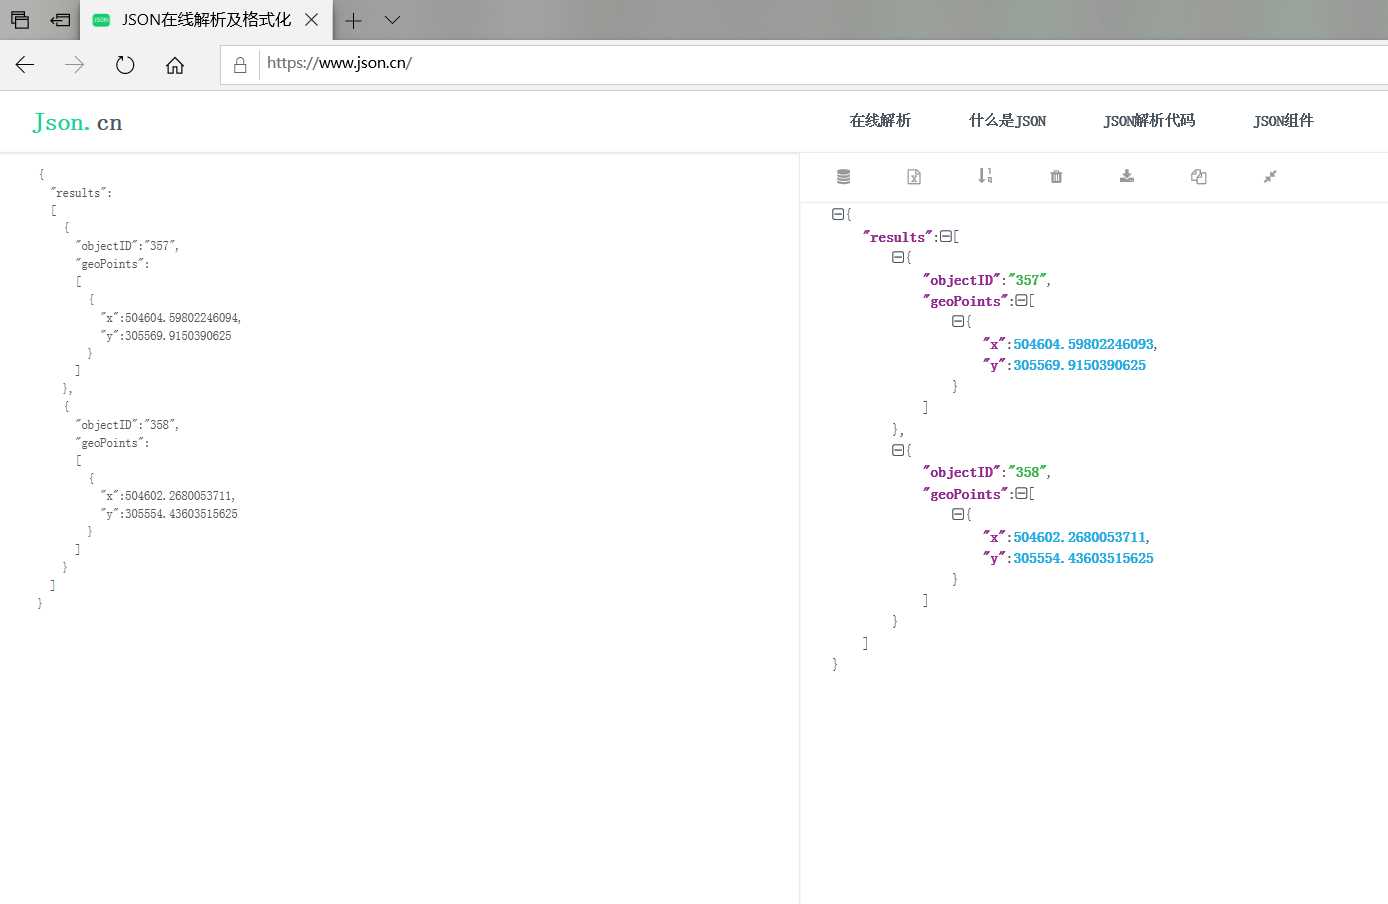
Task: Click value 504602.2680053711 in formatted view
Action: [1080, 537]
